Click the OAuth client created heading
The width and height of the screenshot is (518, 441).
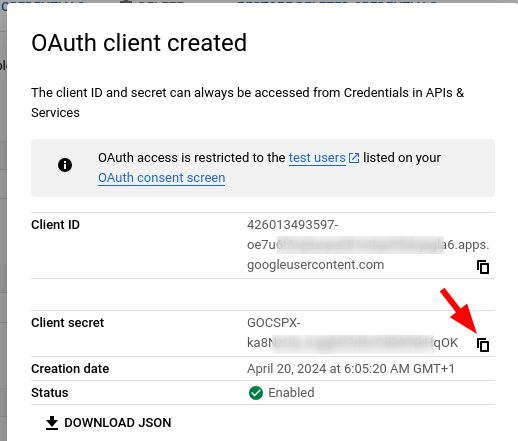pyautogui.click(x=139, y=43)
